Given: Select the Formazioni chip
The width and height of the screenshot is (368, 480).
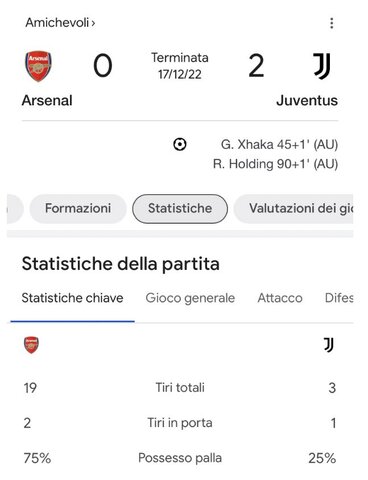Looking at the screenshot, I should pos(78,208).
